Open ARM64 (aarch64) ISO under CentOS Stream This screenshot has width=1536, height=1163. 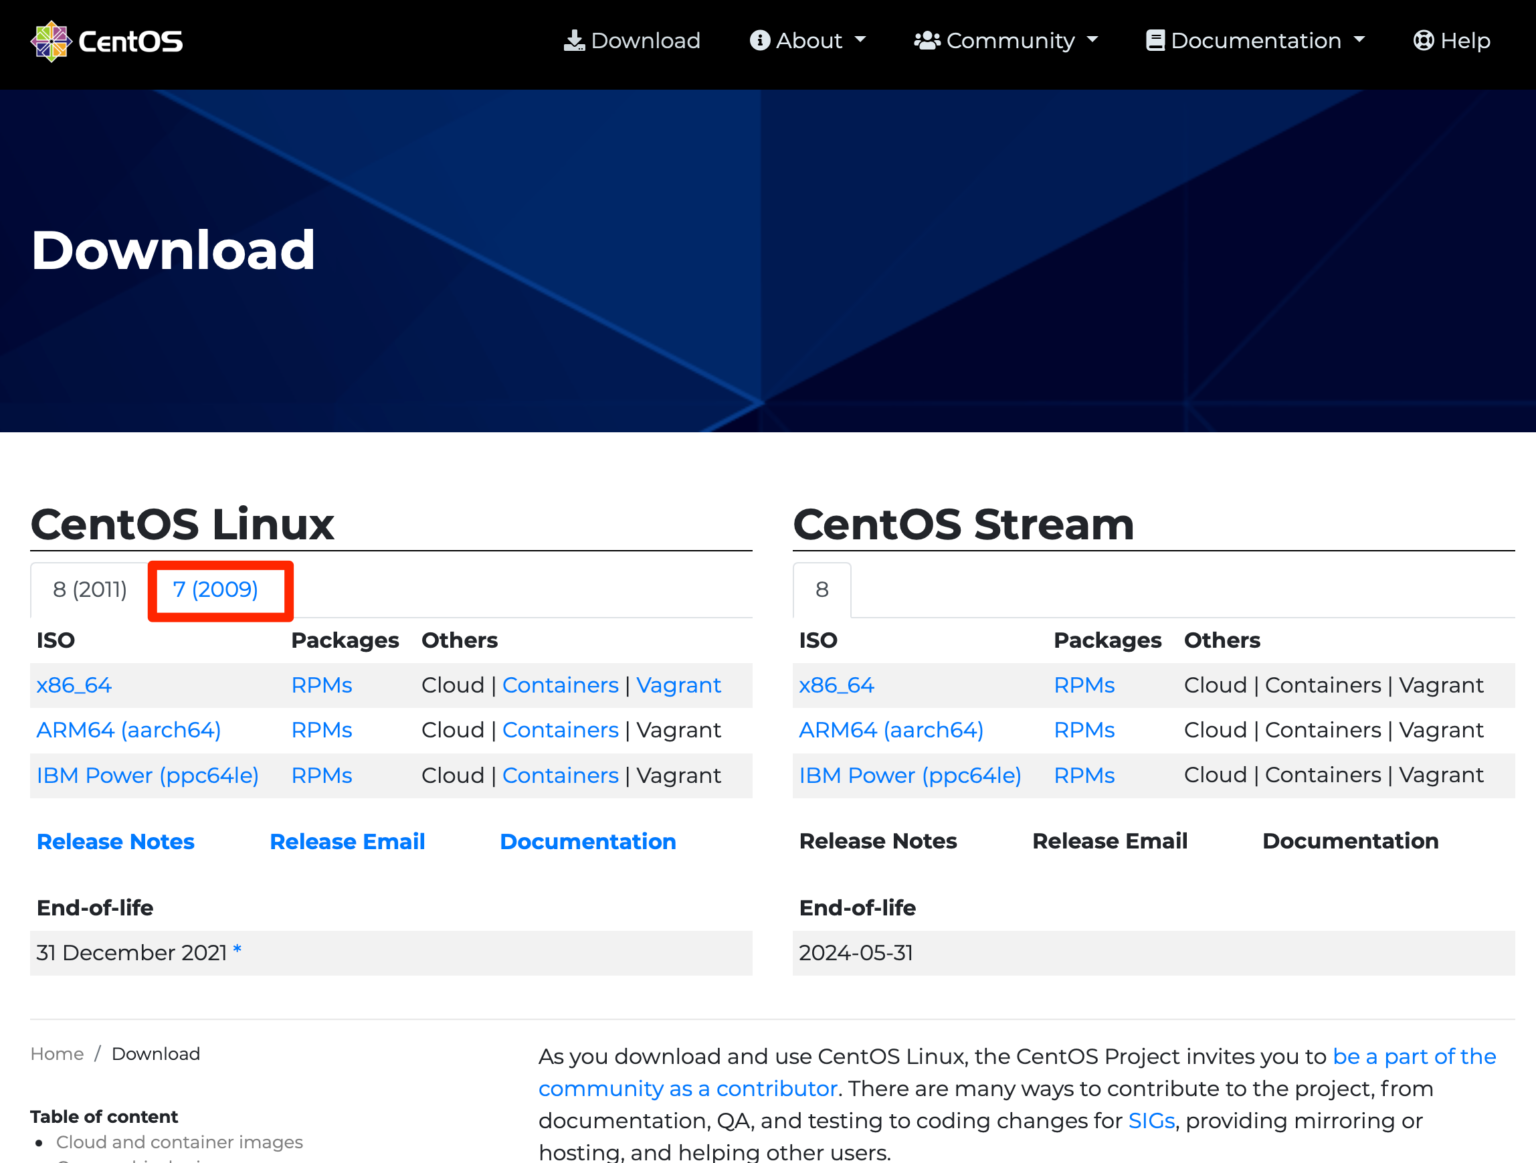tap(892, 731)
